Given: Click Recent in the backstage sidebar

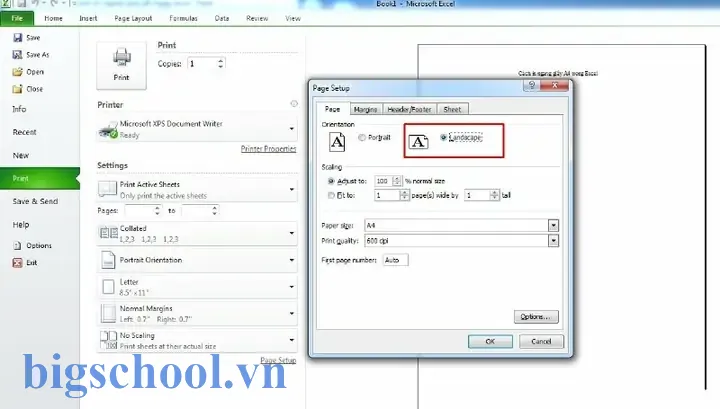Looking at the screenshot, I should (24, 132).
